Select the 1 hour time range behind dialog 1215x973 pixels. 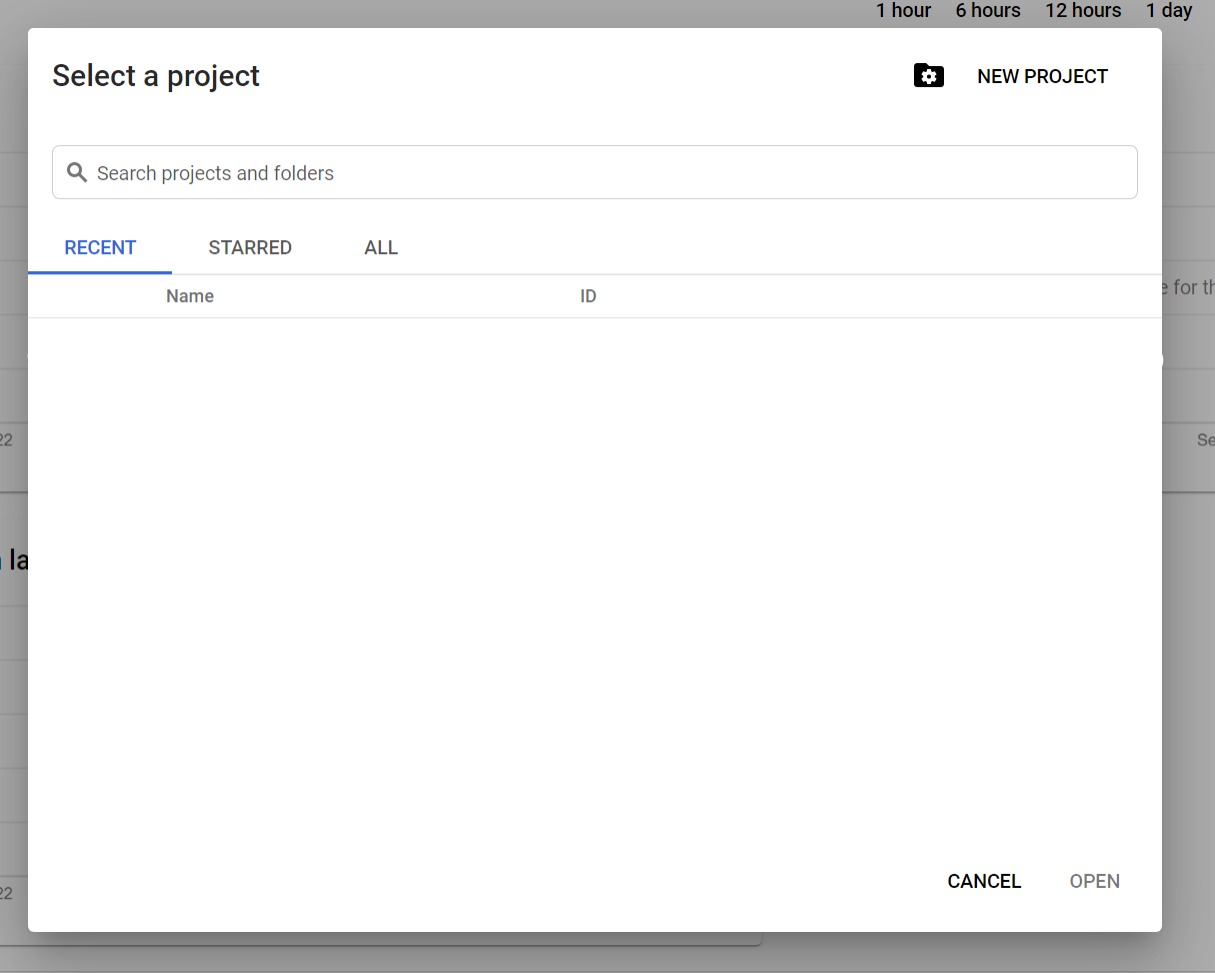903,10
